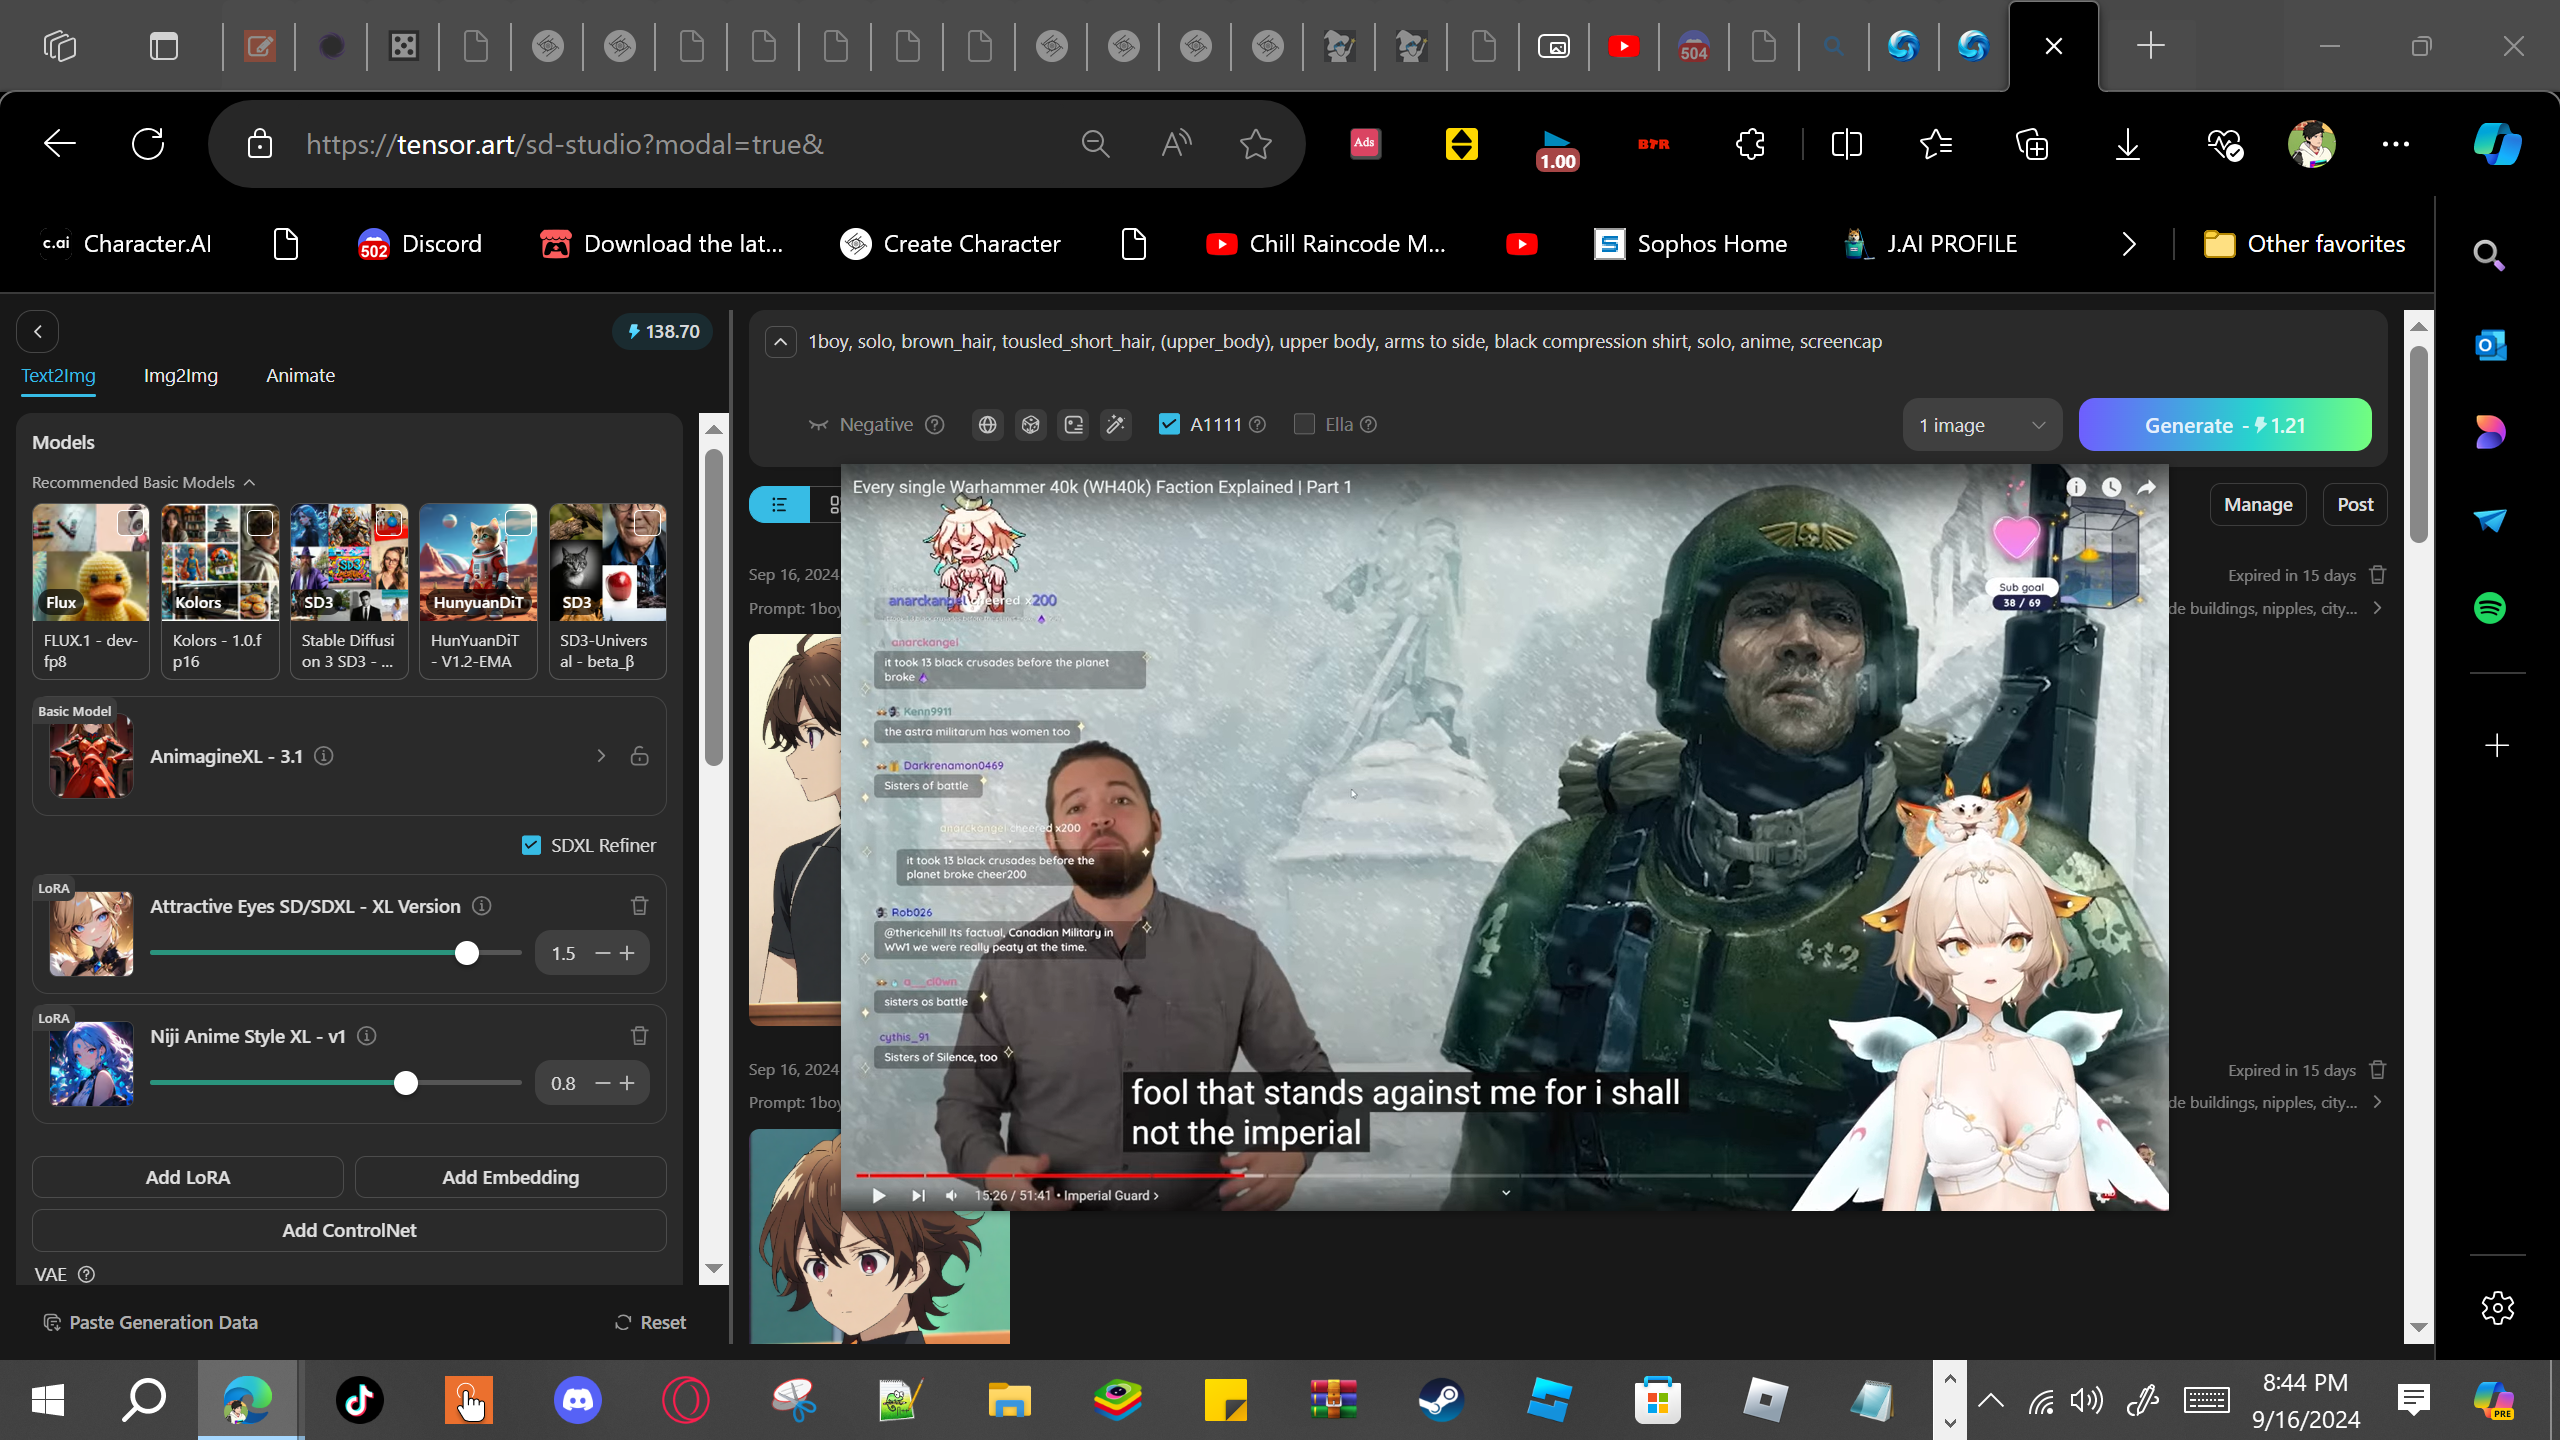Click the image prompt icon in prompt bar
The width and height of the screenshot is (2560, 1440).
tap(1073, 425)
